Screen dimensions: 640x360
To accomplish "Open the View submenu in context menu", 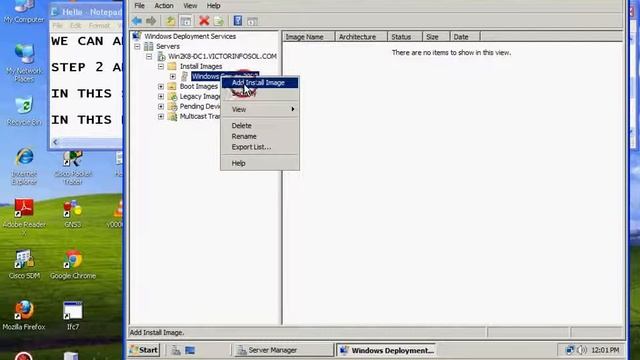I will tap(260, 109).
